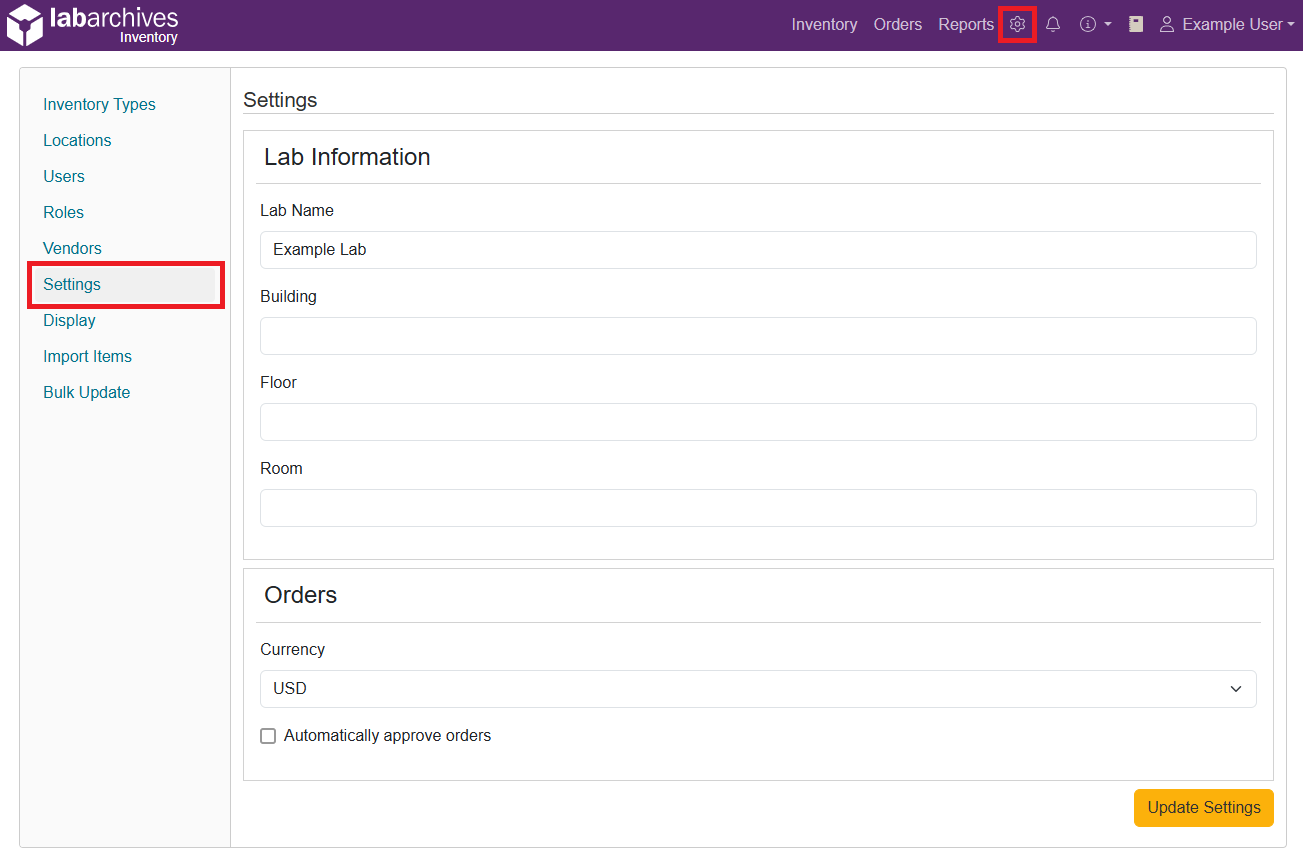Click the Update Settings button

1203,808
